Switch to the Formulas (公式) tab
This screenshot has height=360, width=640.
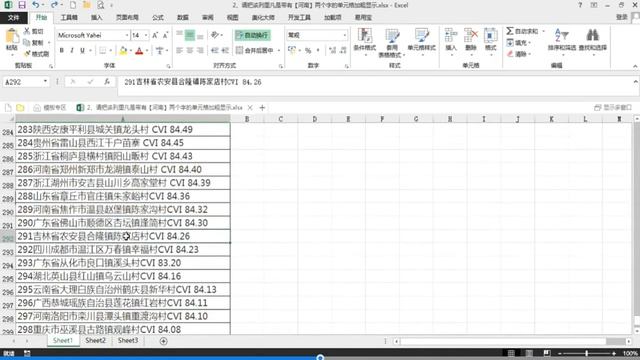click(x=158, y=18)
